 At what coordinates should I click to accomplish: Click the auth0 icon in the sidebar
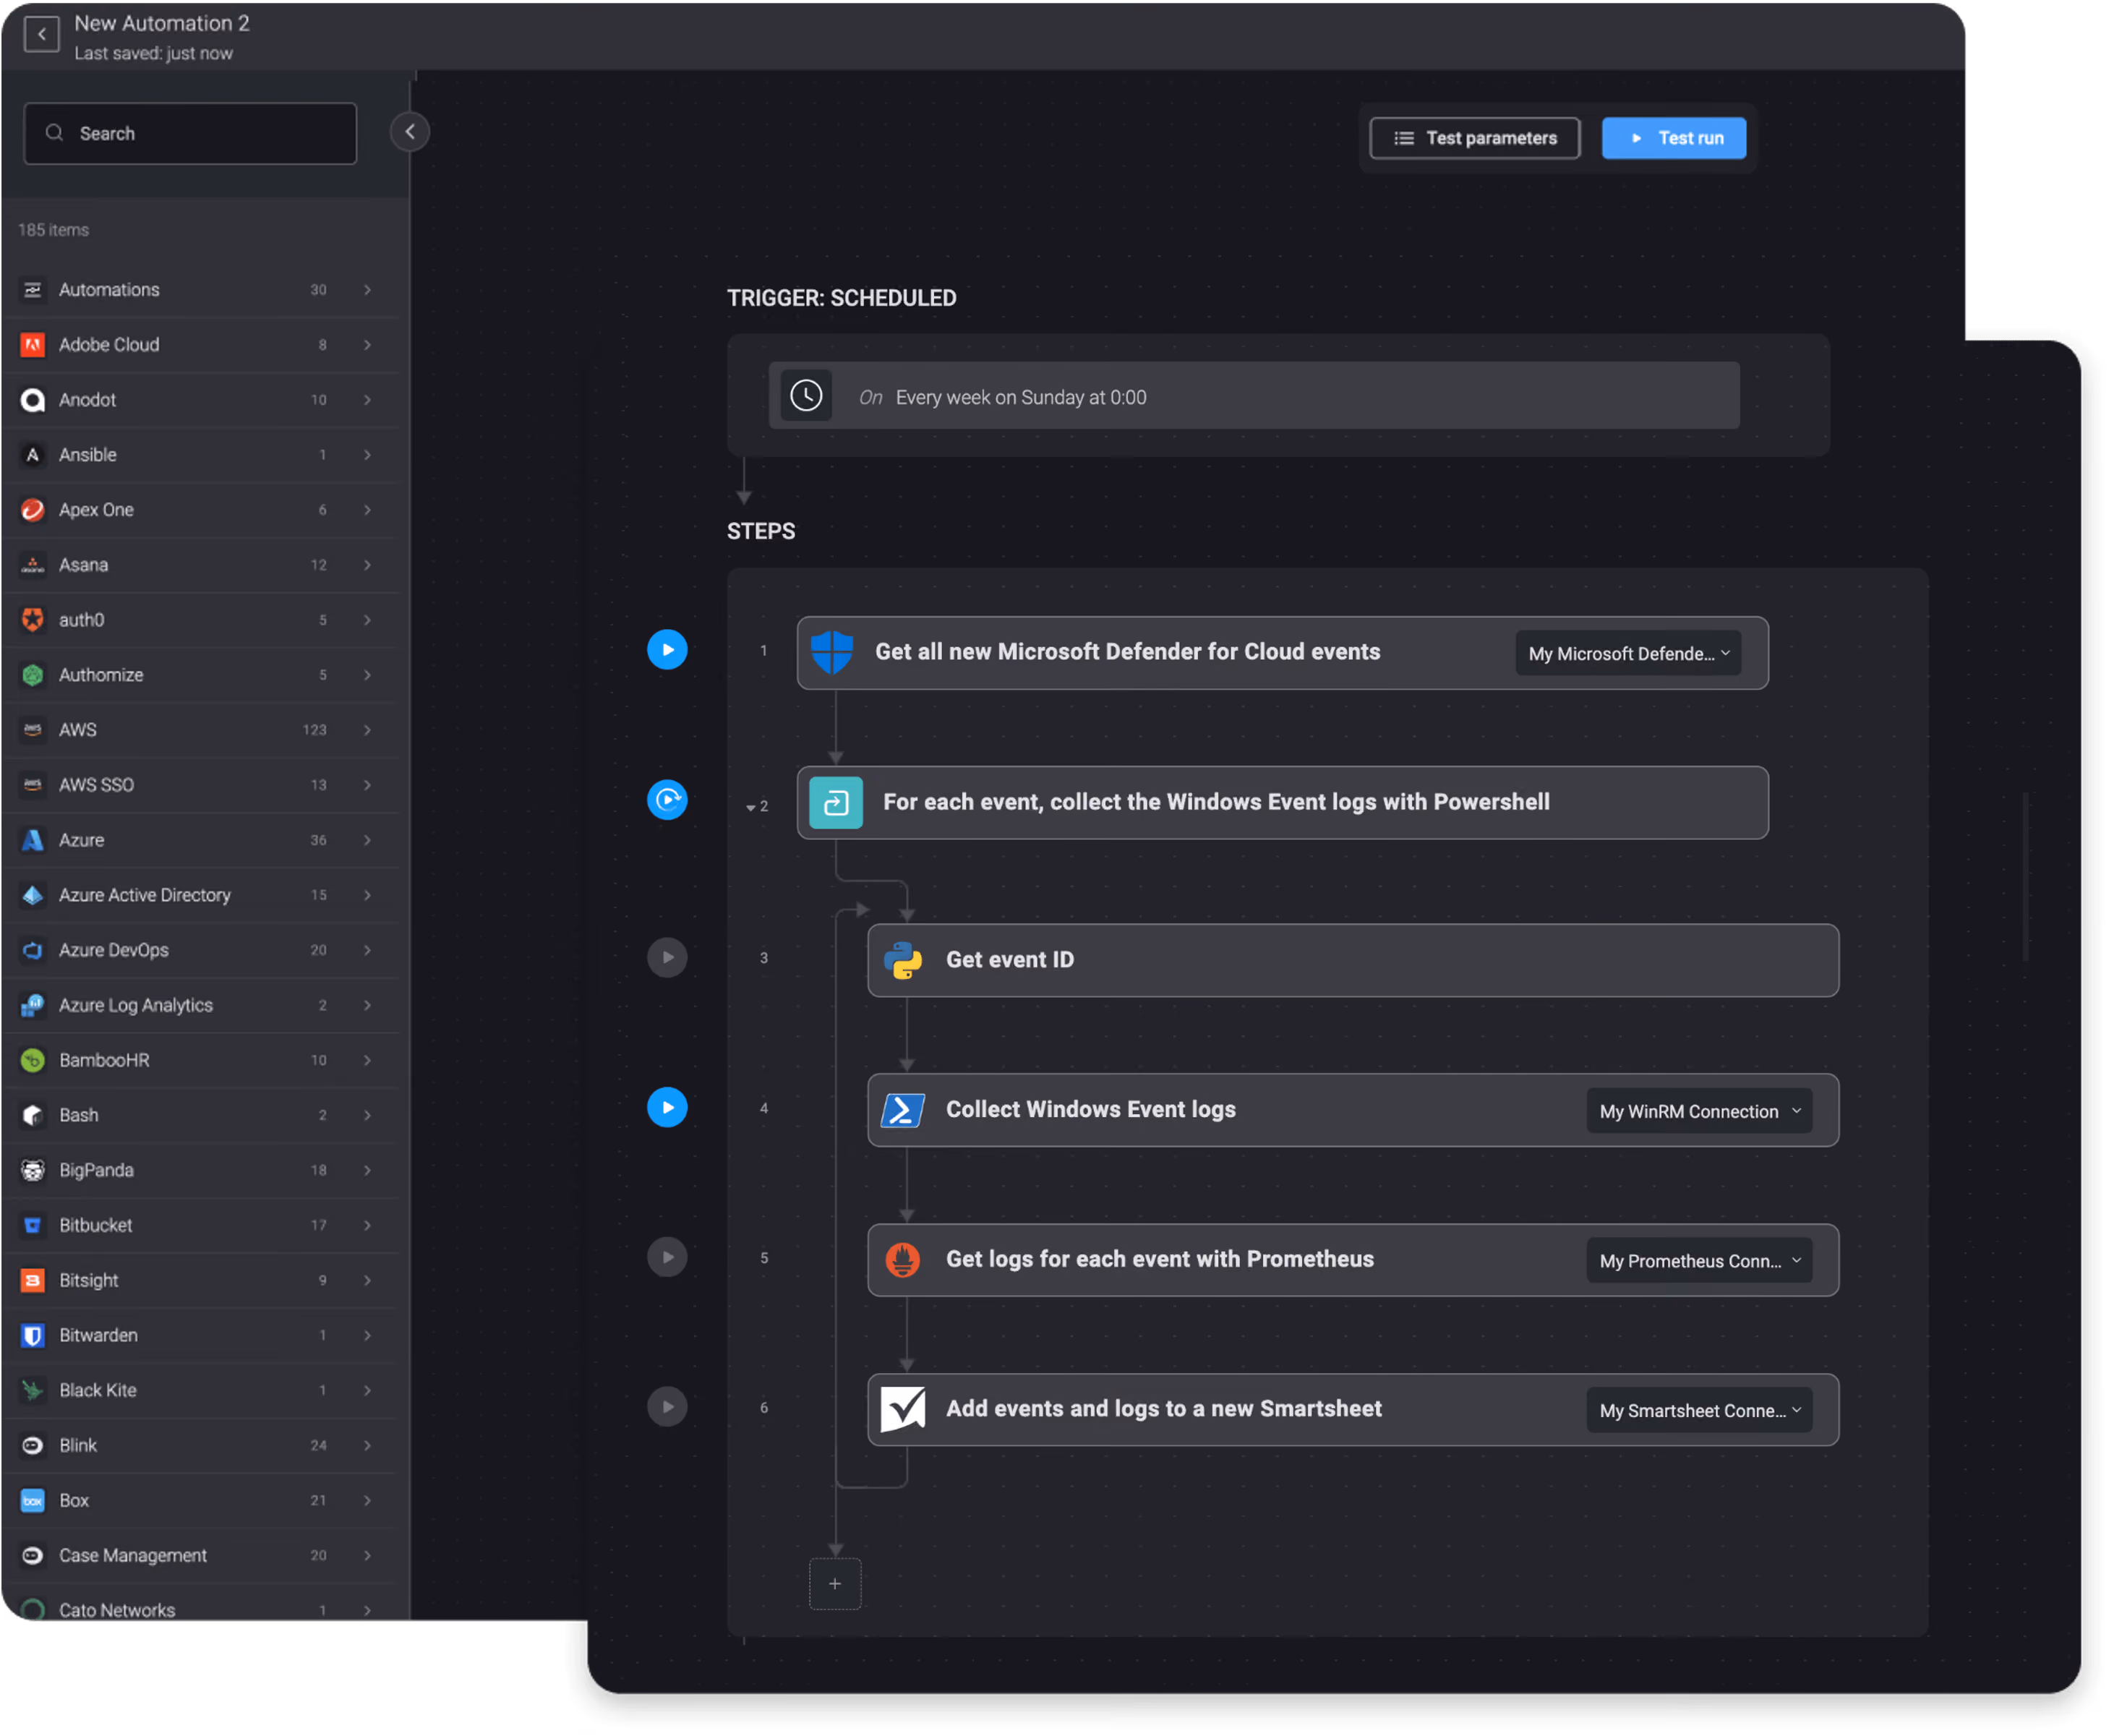[33, 620]
